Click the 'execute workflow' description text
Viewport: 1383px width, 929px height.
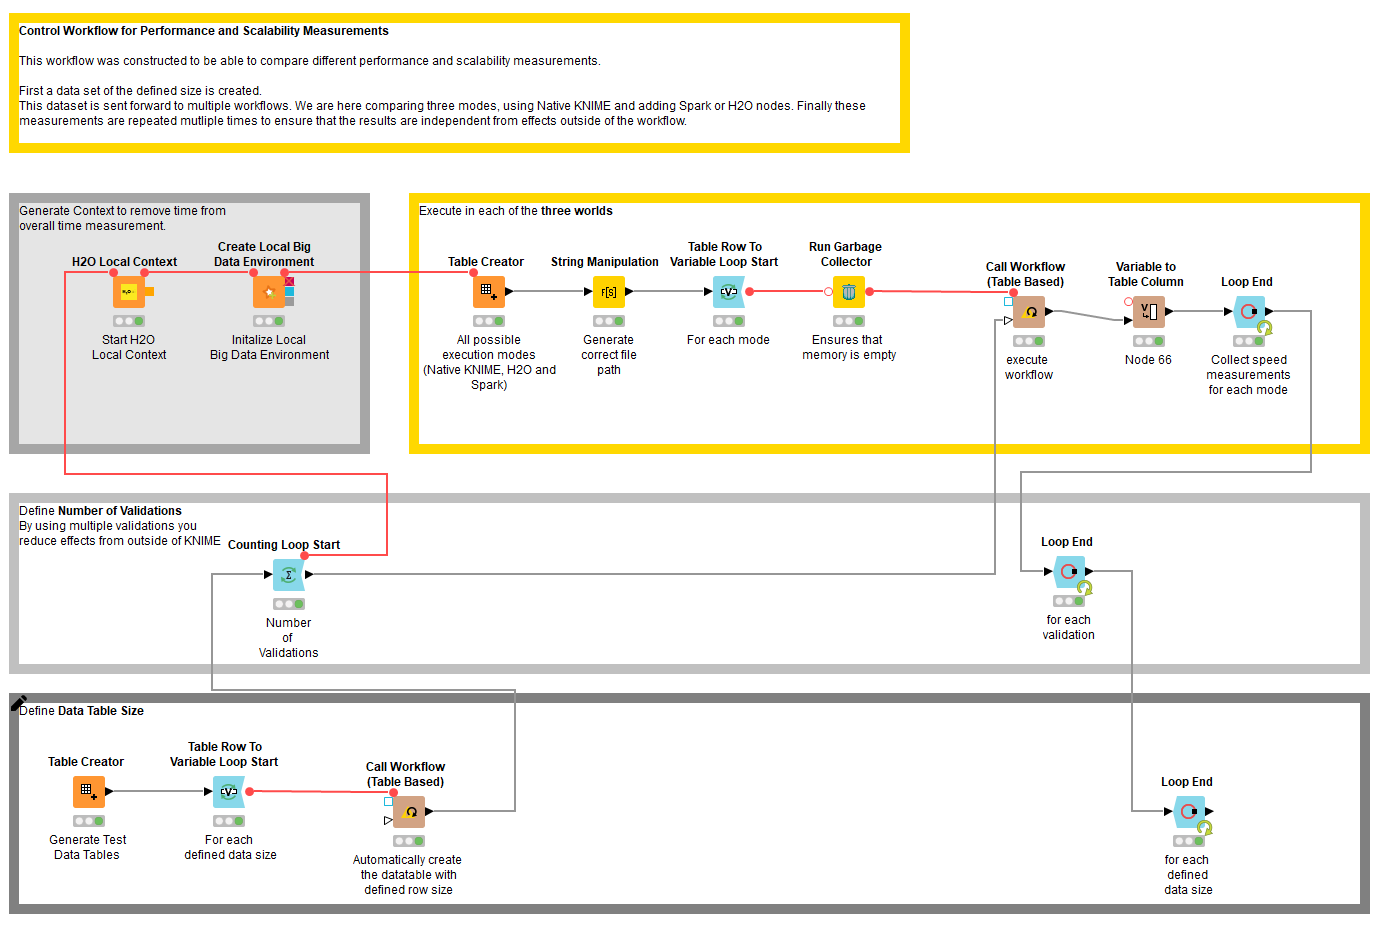click(1029, 367)
